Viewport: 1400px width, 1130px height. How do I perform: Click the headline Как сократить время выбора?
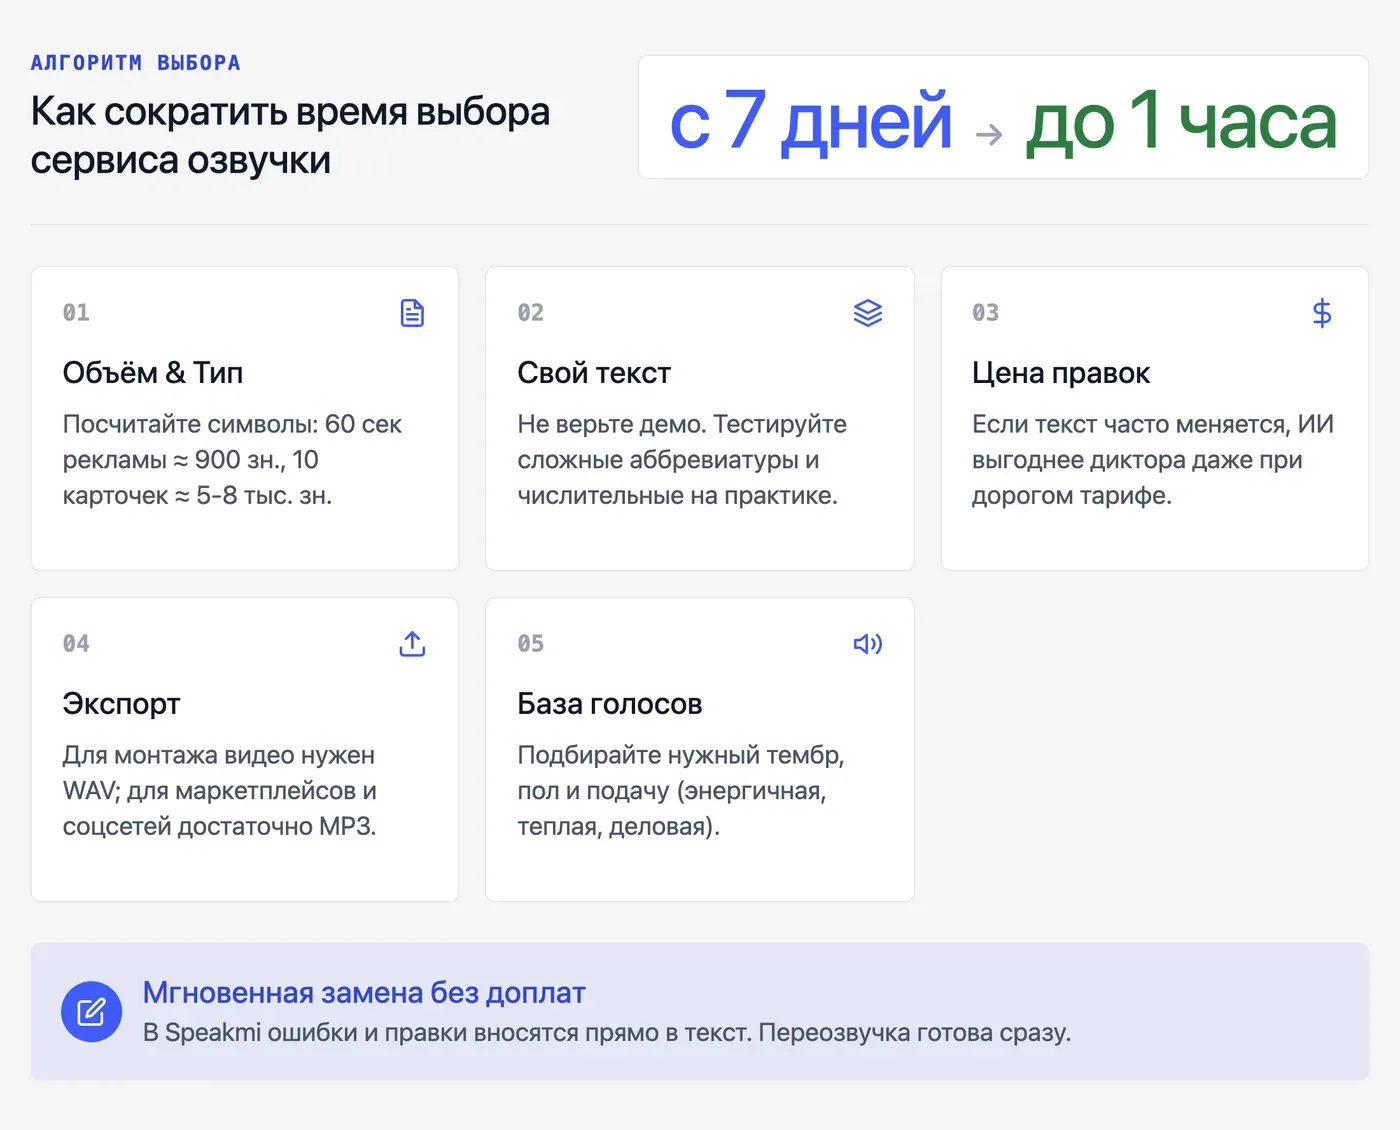[x=290, y=112]
